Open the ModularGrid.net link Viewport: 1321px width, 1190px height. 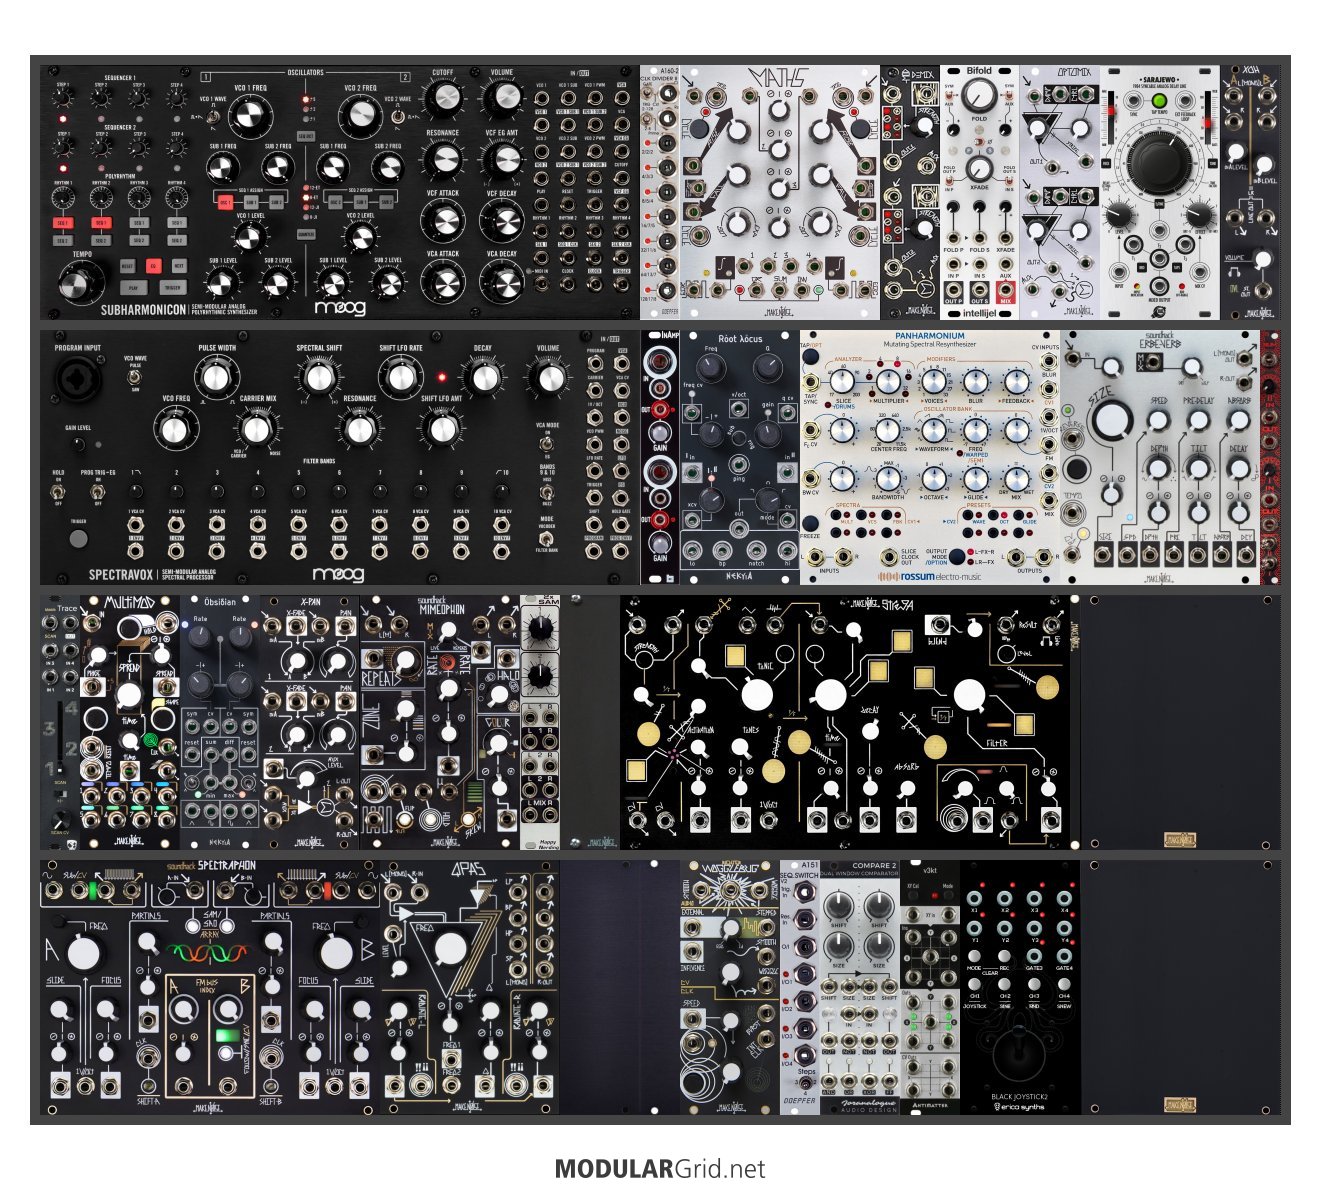pos(660,1168)
